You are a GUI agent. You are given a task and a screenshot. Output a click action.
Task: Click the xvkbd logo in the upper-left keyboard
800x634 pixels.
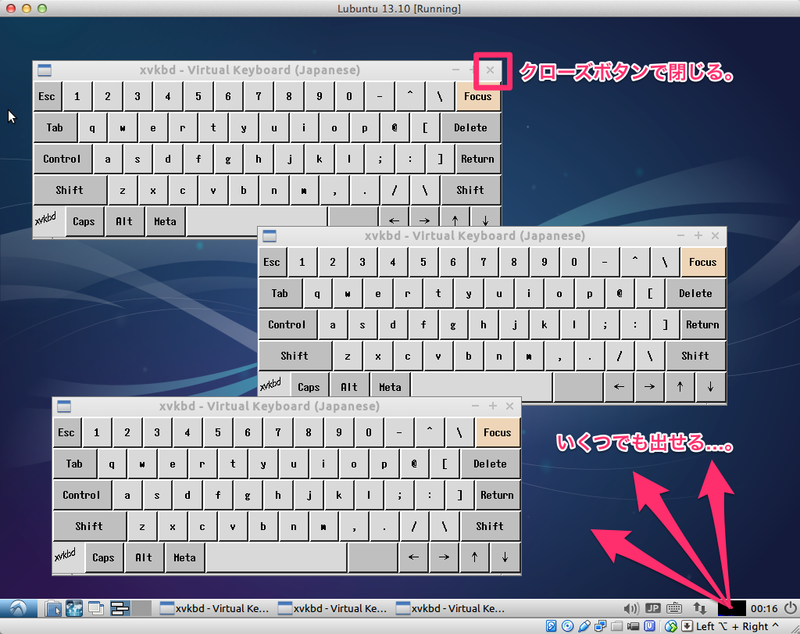[x=46, y=219]
